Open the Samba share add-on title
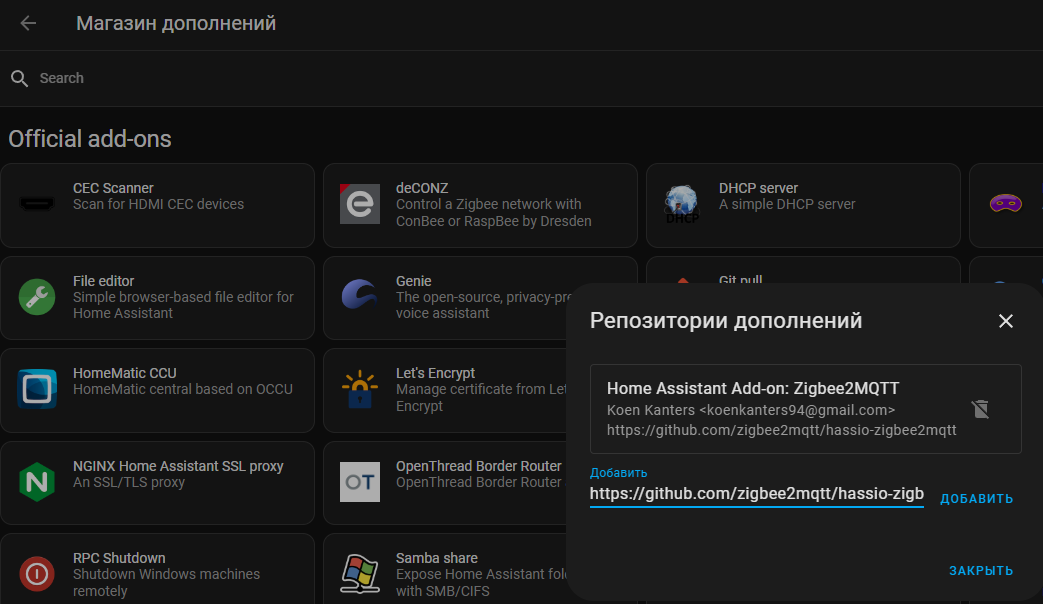The height and width of the screenshot is (604, 1043). (436, 558)
